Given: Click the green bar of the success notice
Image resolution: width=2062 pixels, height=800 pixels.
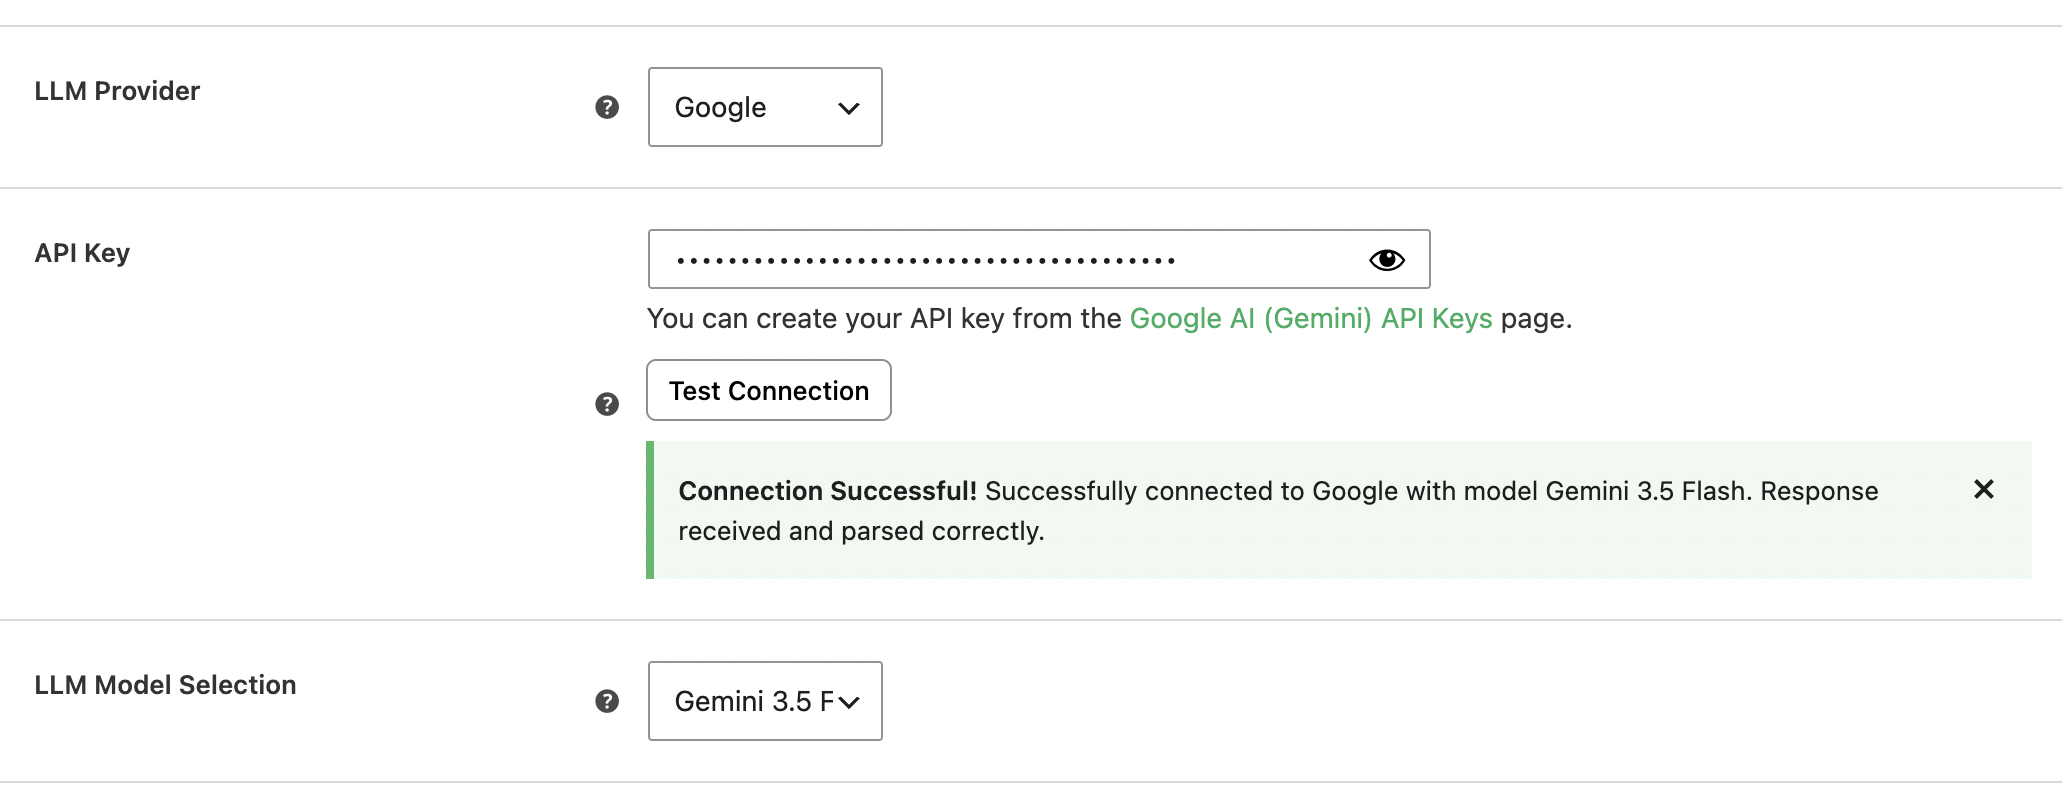Looking at the screenshot, I should tap(650, 510).
